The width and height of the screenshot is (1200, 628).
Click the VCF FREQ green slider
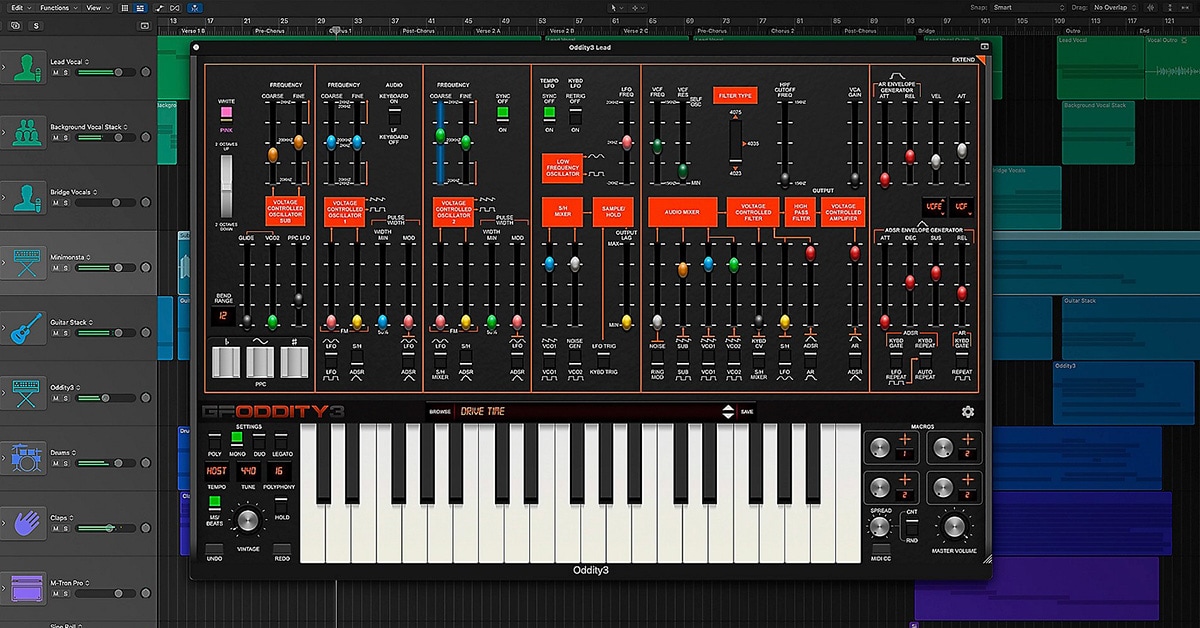[x=657, y=144]
